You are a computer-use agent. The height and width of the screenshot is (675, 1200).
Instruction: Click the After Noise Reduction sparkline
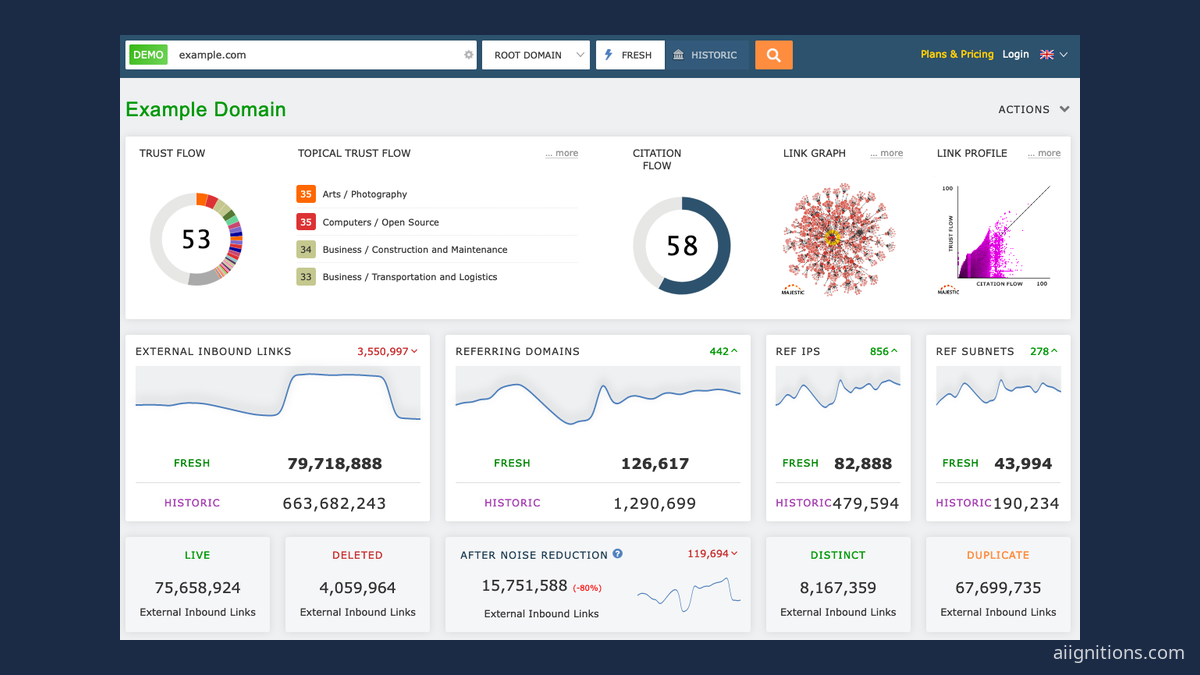(689, 594)
